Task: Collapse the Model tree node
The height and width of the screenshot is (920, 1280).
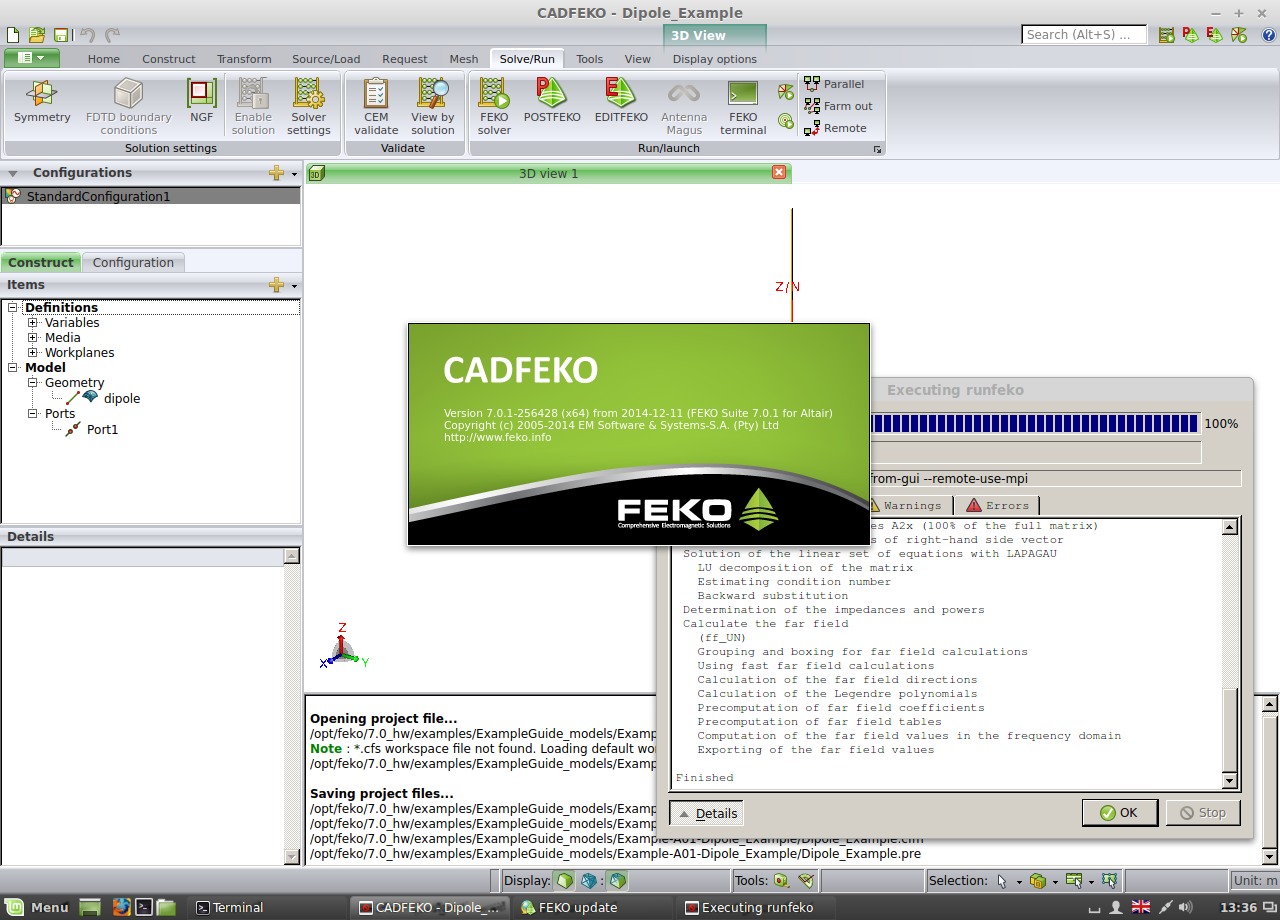Action: click(x=14, y=368)
